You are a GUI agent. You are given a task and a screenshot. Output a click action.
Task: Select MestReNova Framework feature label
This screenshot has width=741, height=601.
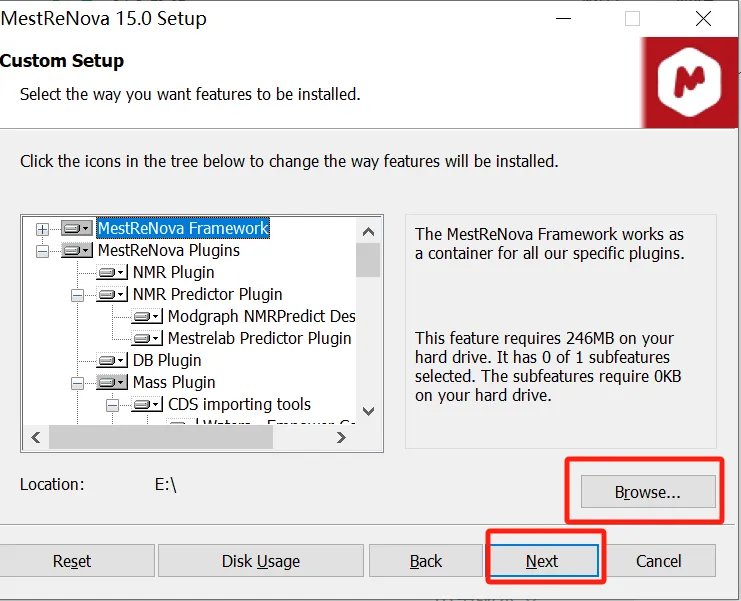click(183, 228)
